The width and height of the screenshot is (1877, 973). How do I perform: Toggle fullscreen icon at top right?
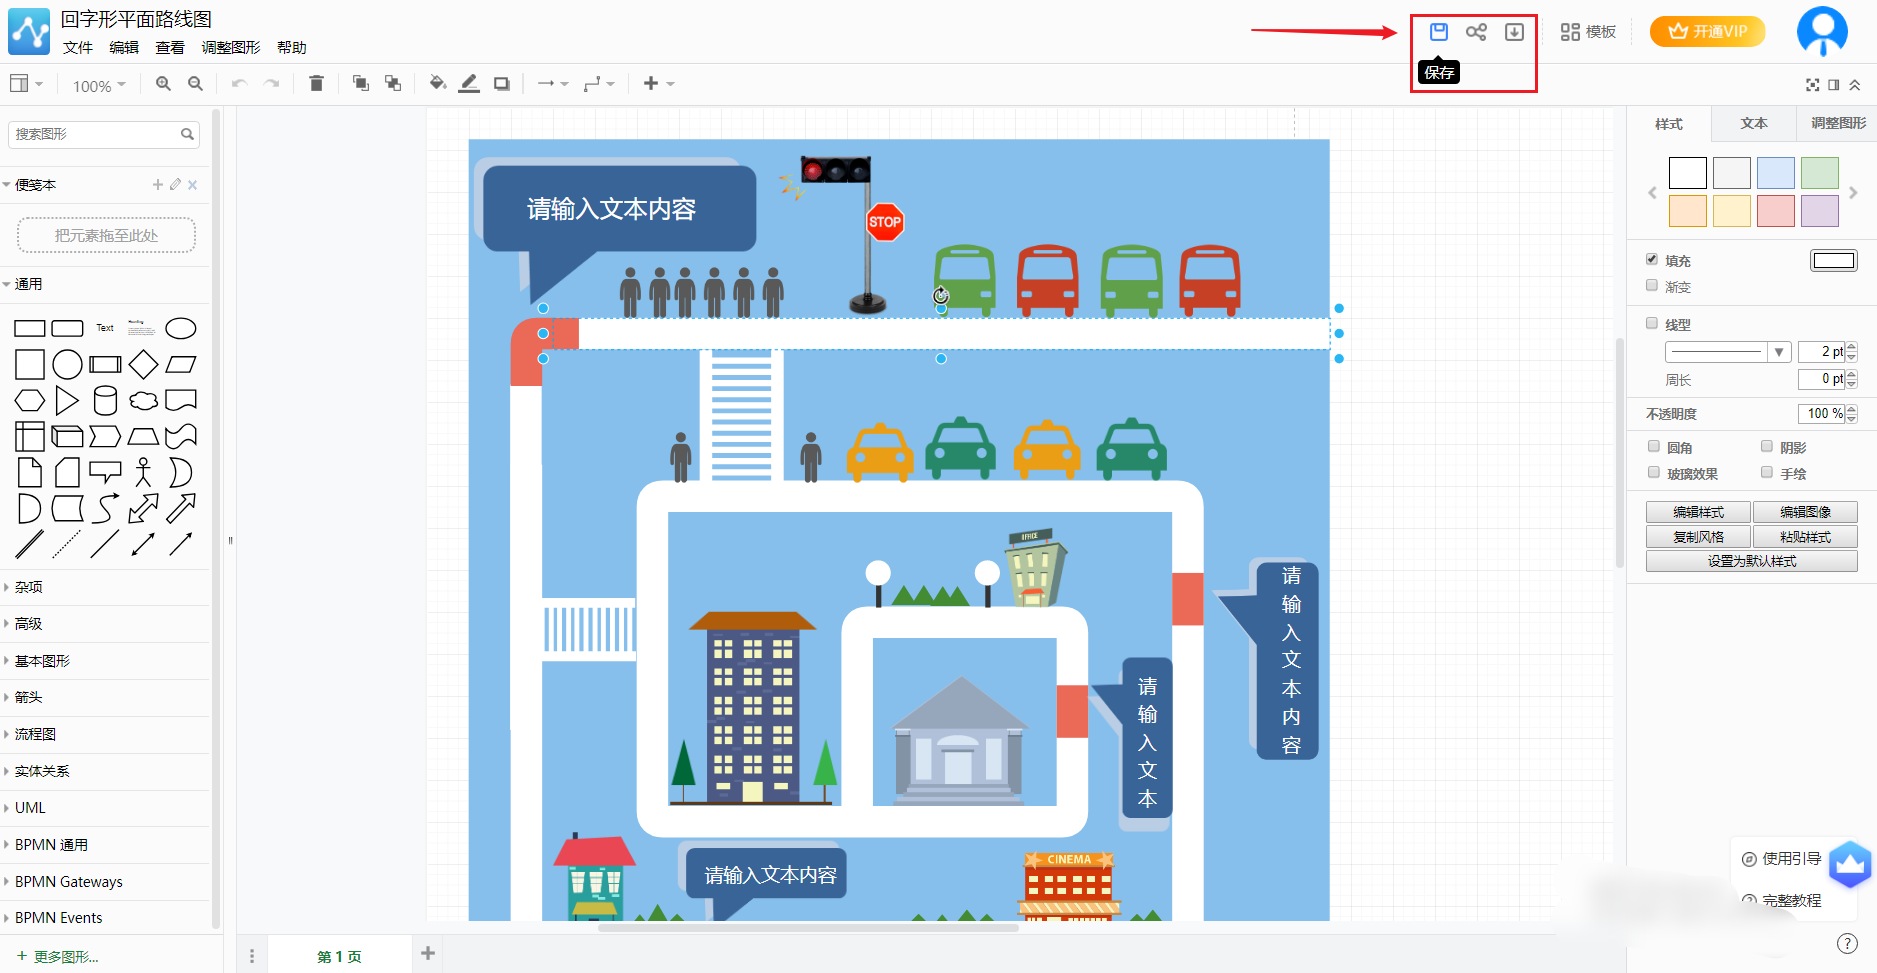pos(1812,85)
